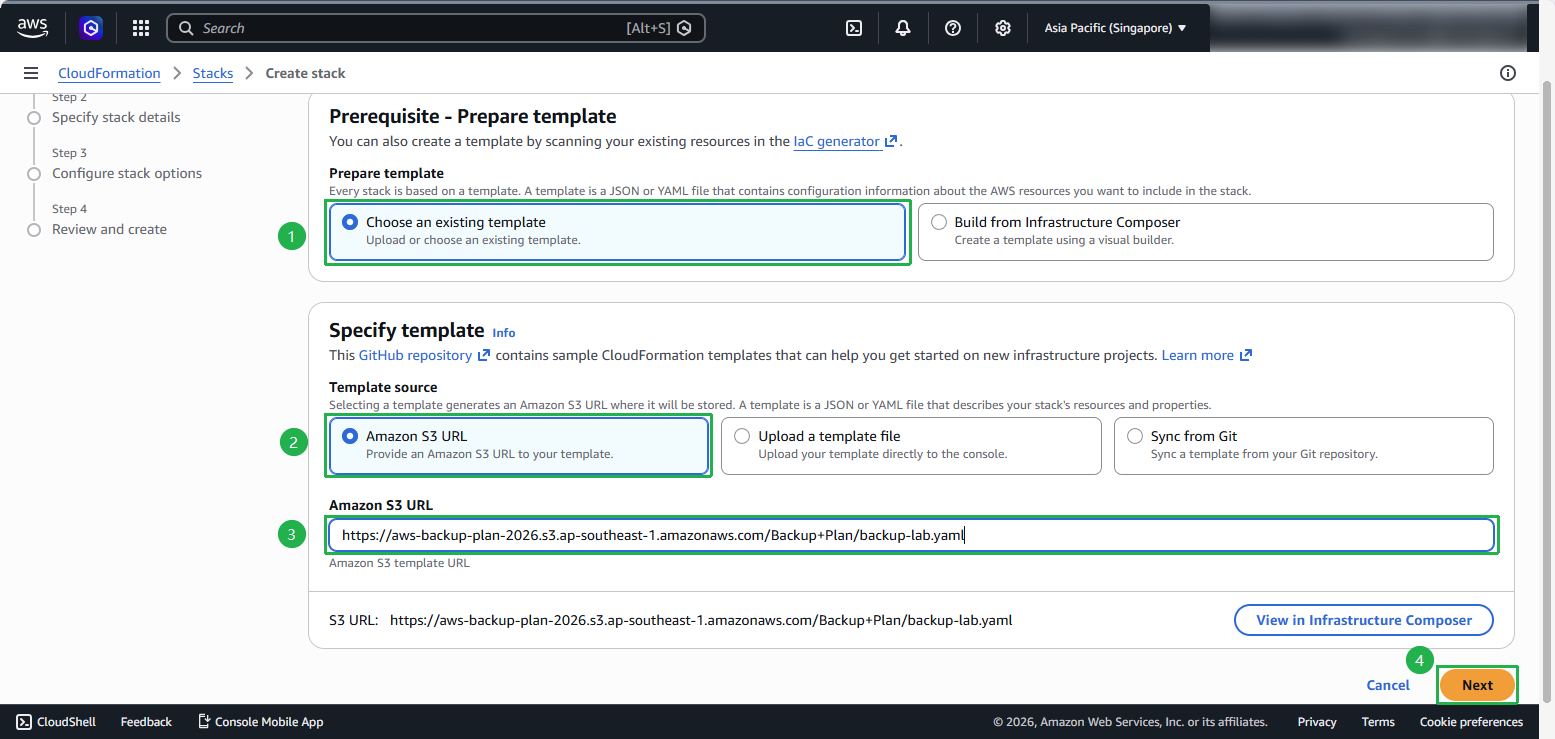1555x739 pixels.
Task: Open the services grid menu icon
Action: [141, 28]
